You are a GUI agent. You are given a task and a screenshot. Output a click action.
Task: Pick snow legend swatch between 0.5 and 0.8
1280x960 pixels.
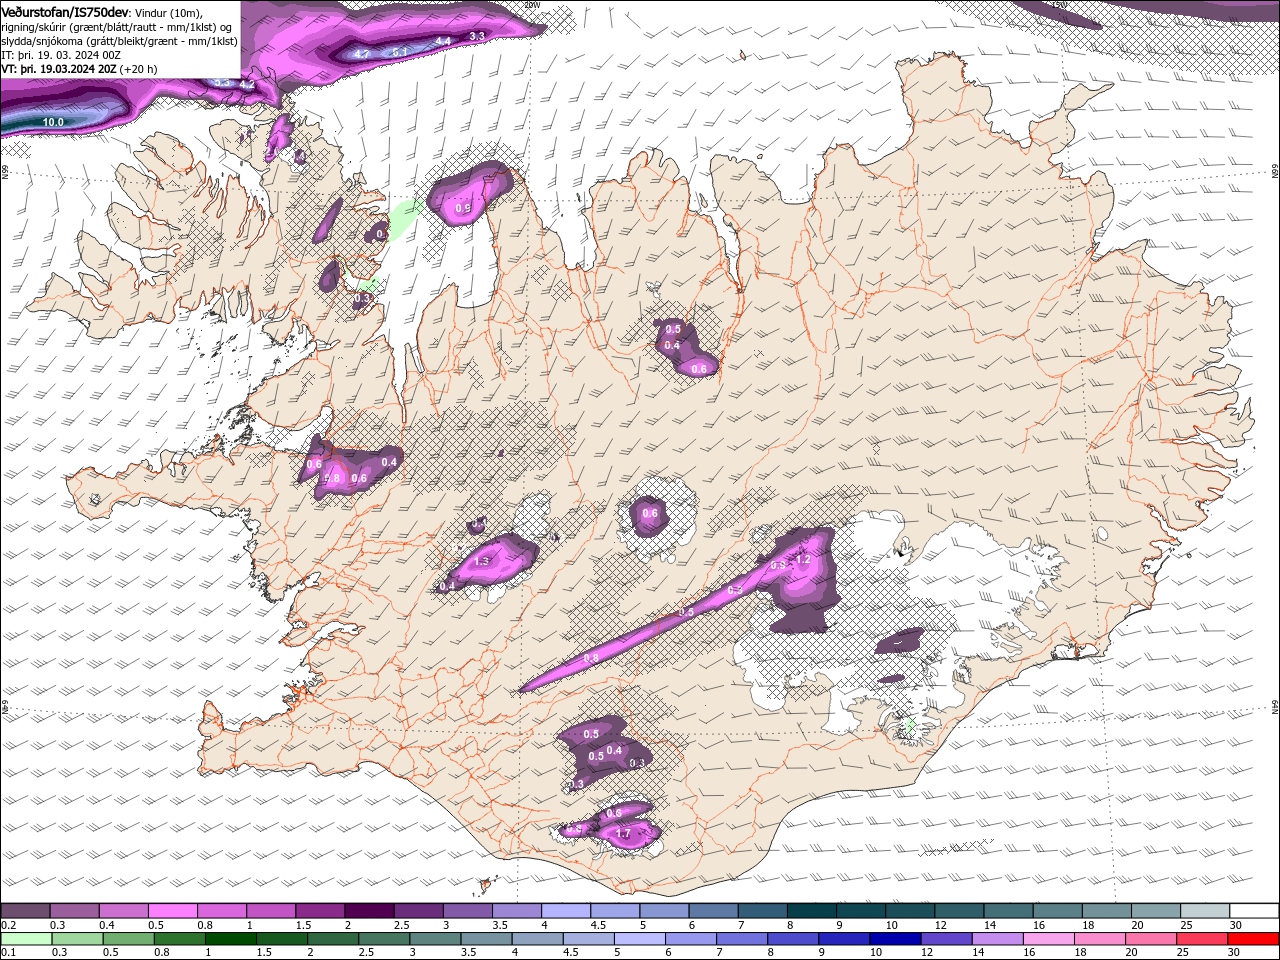point(172,912)
